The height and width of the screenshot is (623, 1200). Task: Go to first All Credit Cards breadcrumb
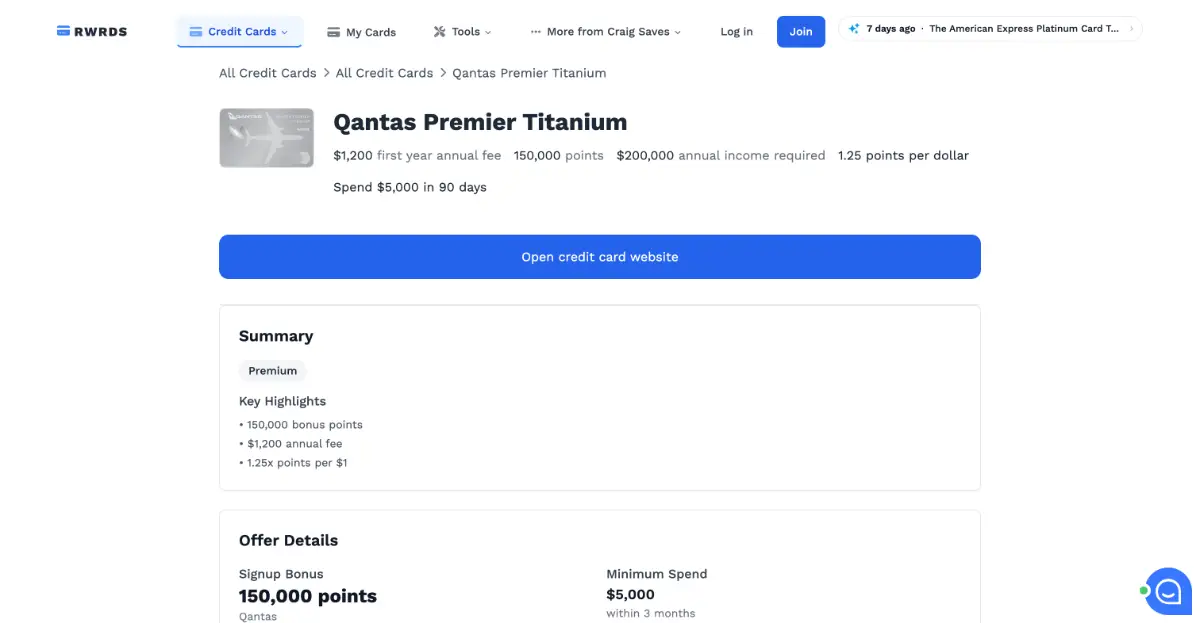pos(267,73)
